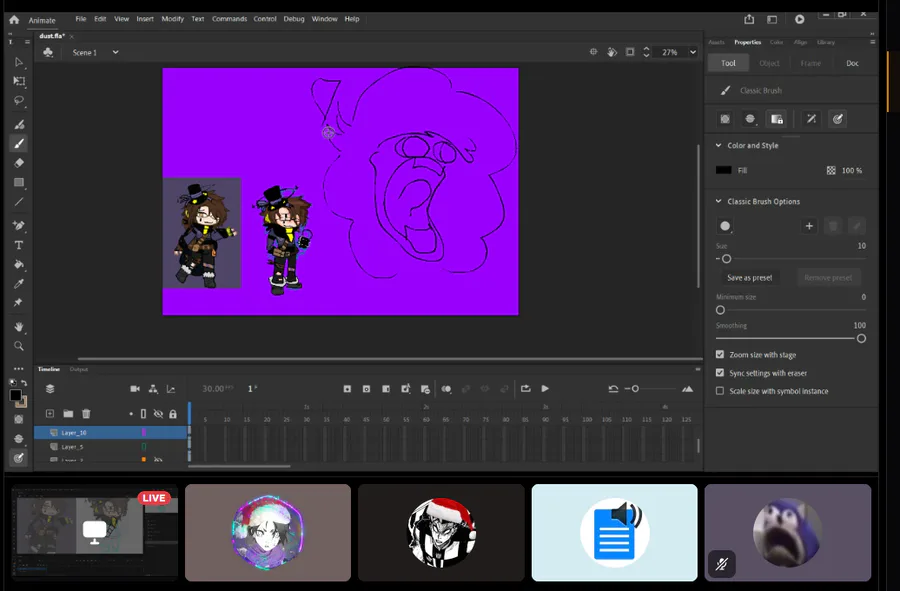Image resolution: width=900 pixels, height=591 pixels.
Task: Click the Add Camera icon in timeline
Action: [x=135, y=389]
